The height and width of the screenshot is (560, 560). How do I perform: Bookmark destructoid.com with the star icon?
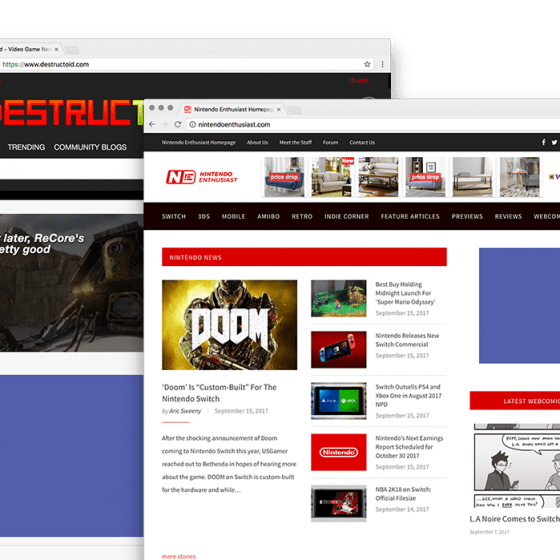[x=367, y=64]
